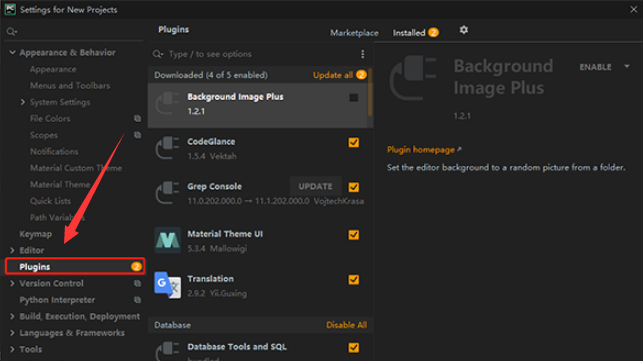Select Quick Lists item
The width and height of the screenshot is (643, 361).
pyautogui.click(x=50, y=201)
